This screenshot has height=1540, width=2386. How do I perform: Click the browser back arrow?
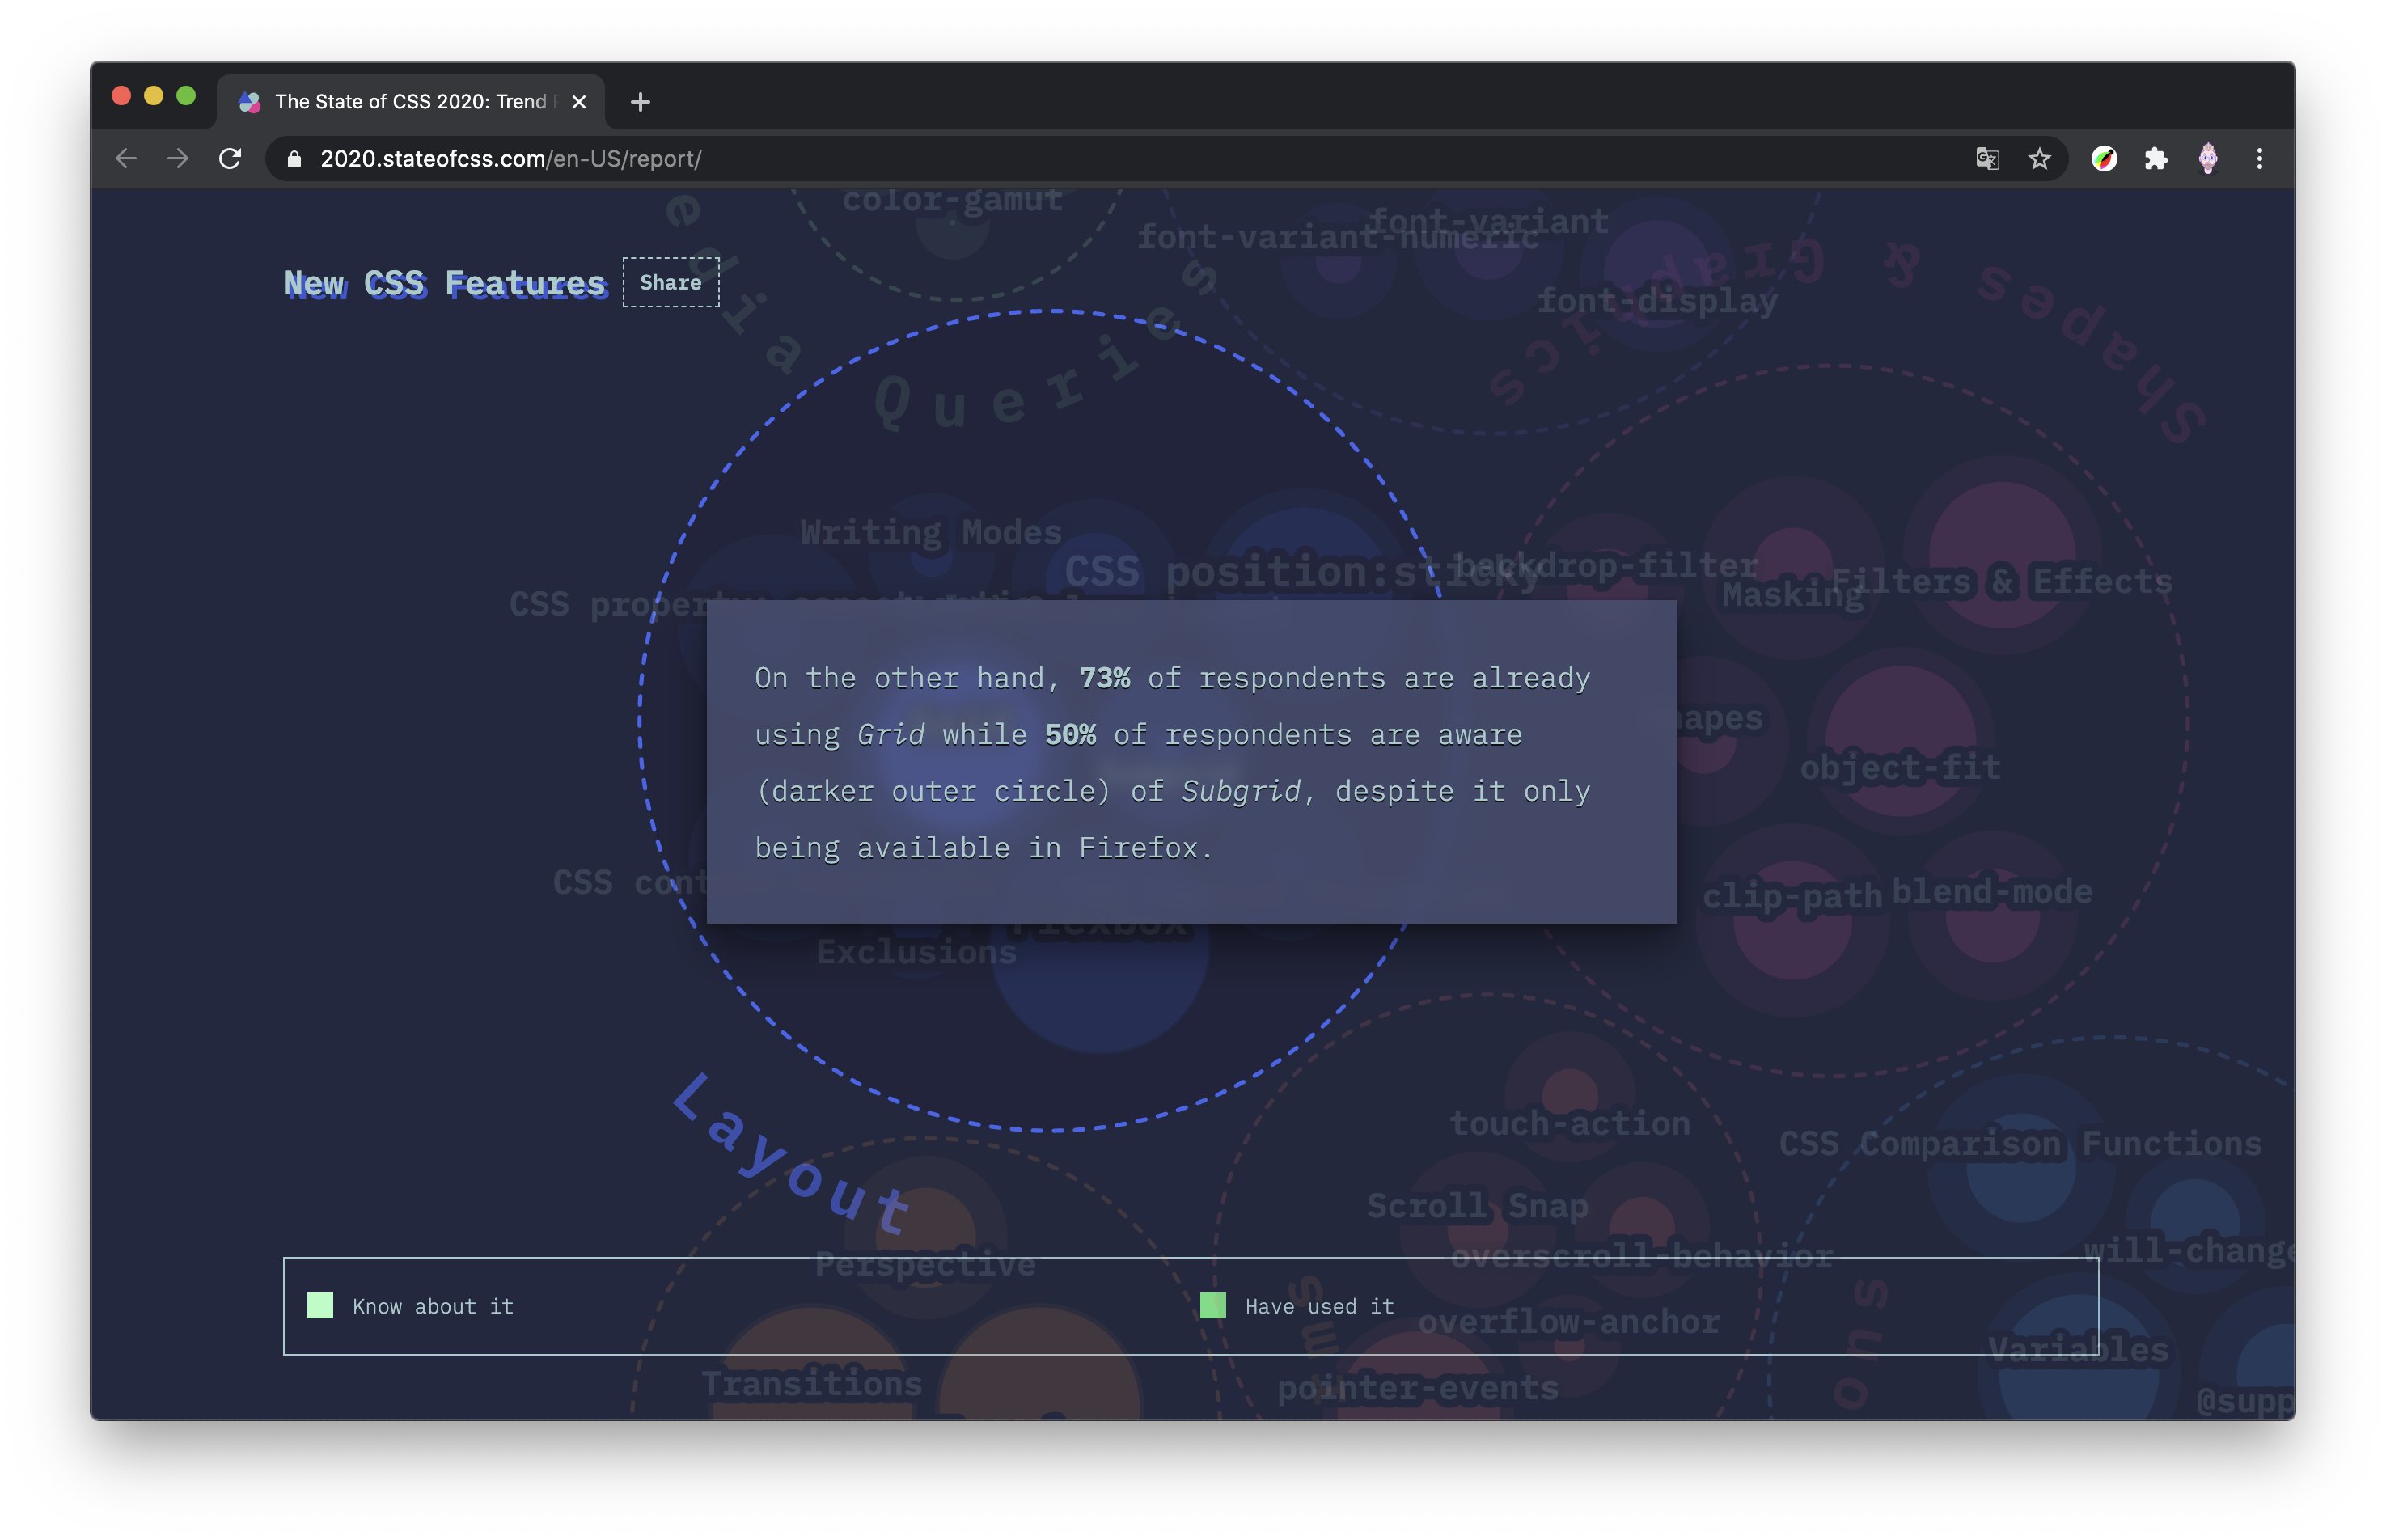(126, 158)
